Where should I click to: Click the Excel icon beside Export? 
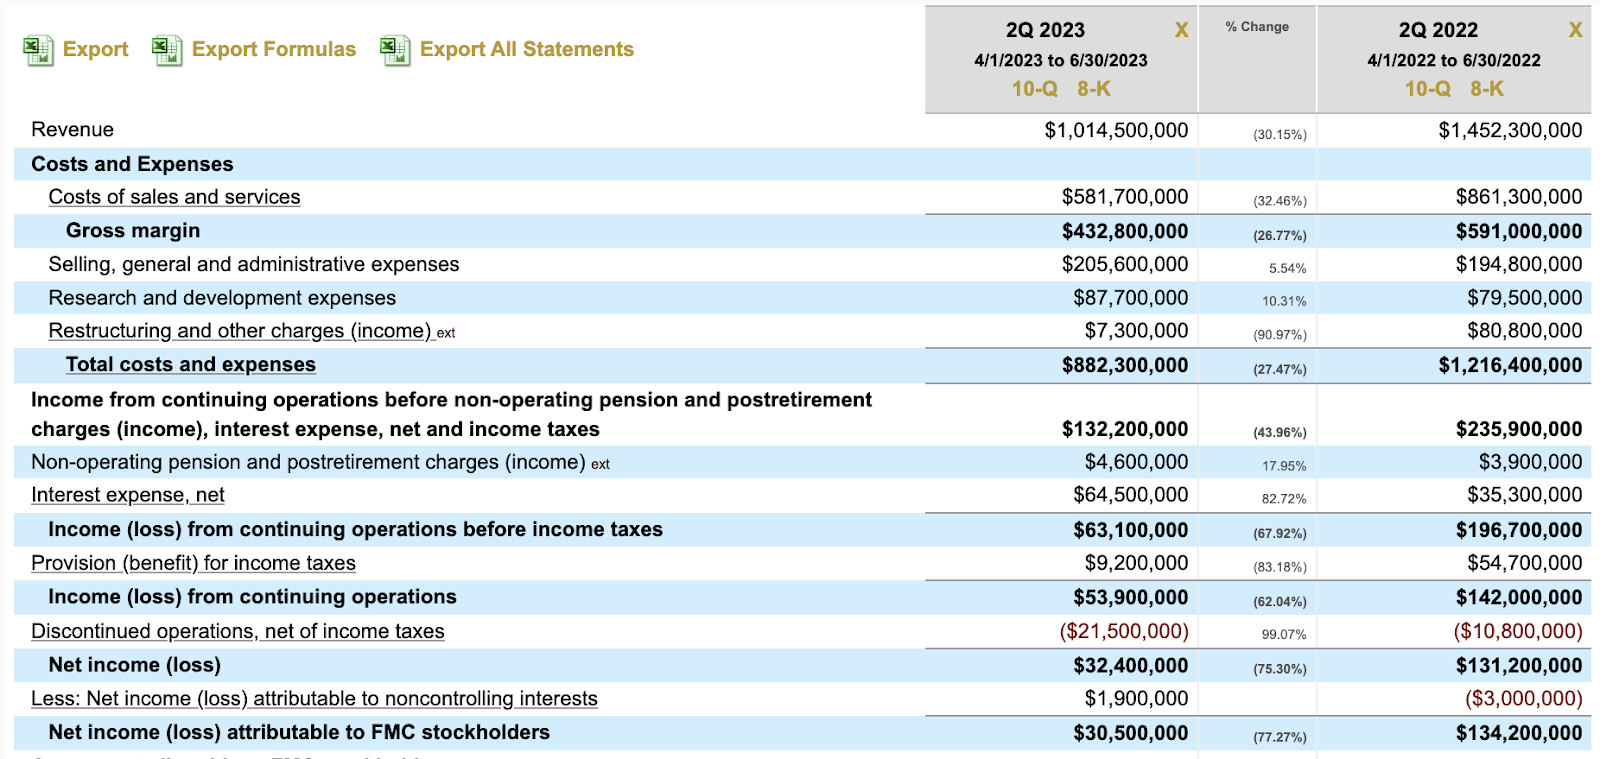tap(38, 50)
